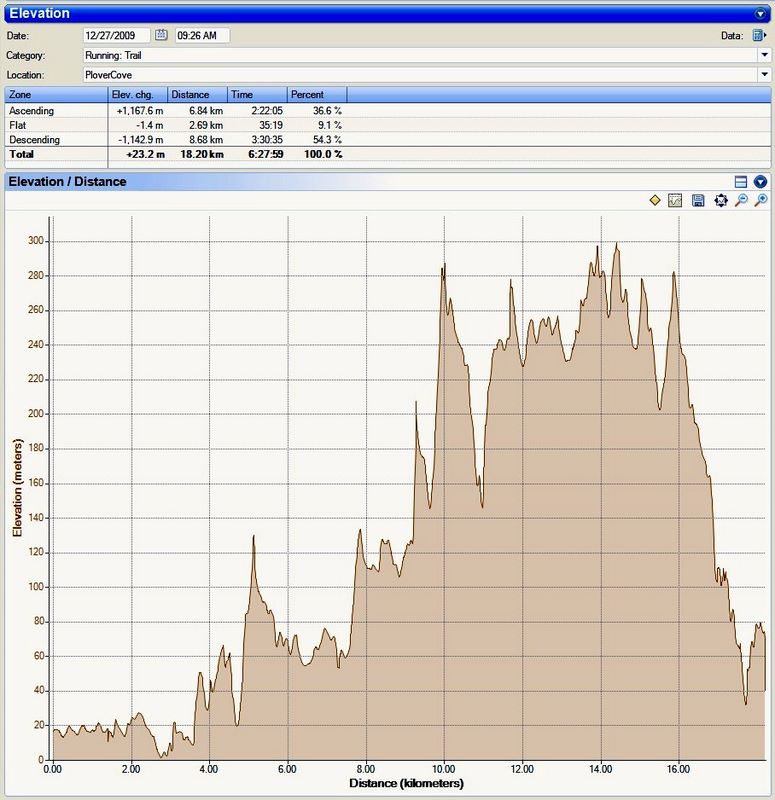Open the chart settings graph icon
The width and height of the screenshot is (775, 800).
coord(676,201)
